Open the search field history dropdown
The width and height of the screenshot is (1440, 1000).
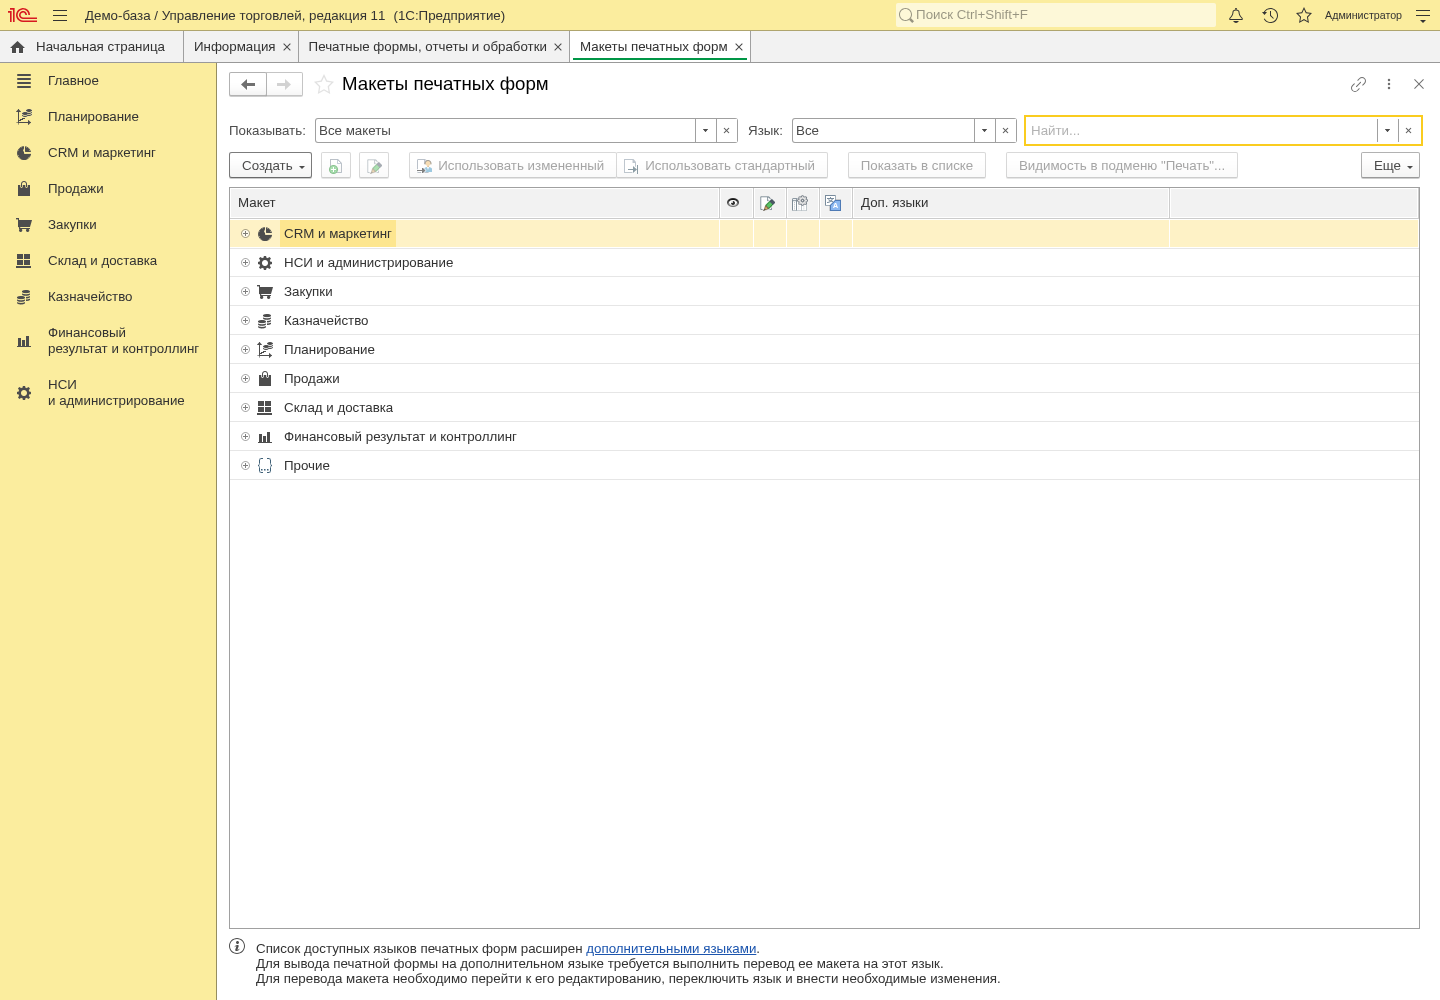(1387, 131)
